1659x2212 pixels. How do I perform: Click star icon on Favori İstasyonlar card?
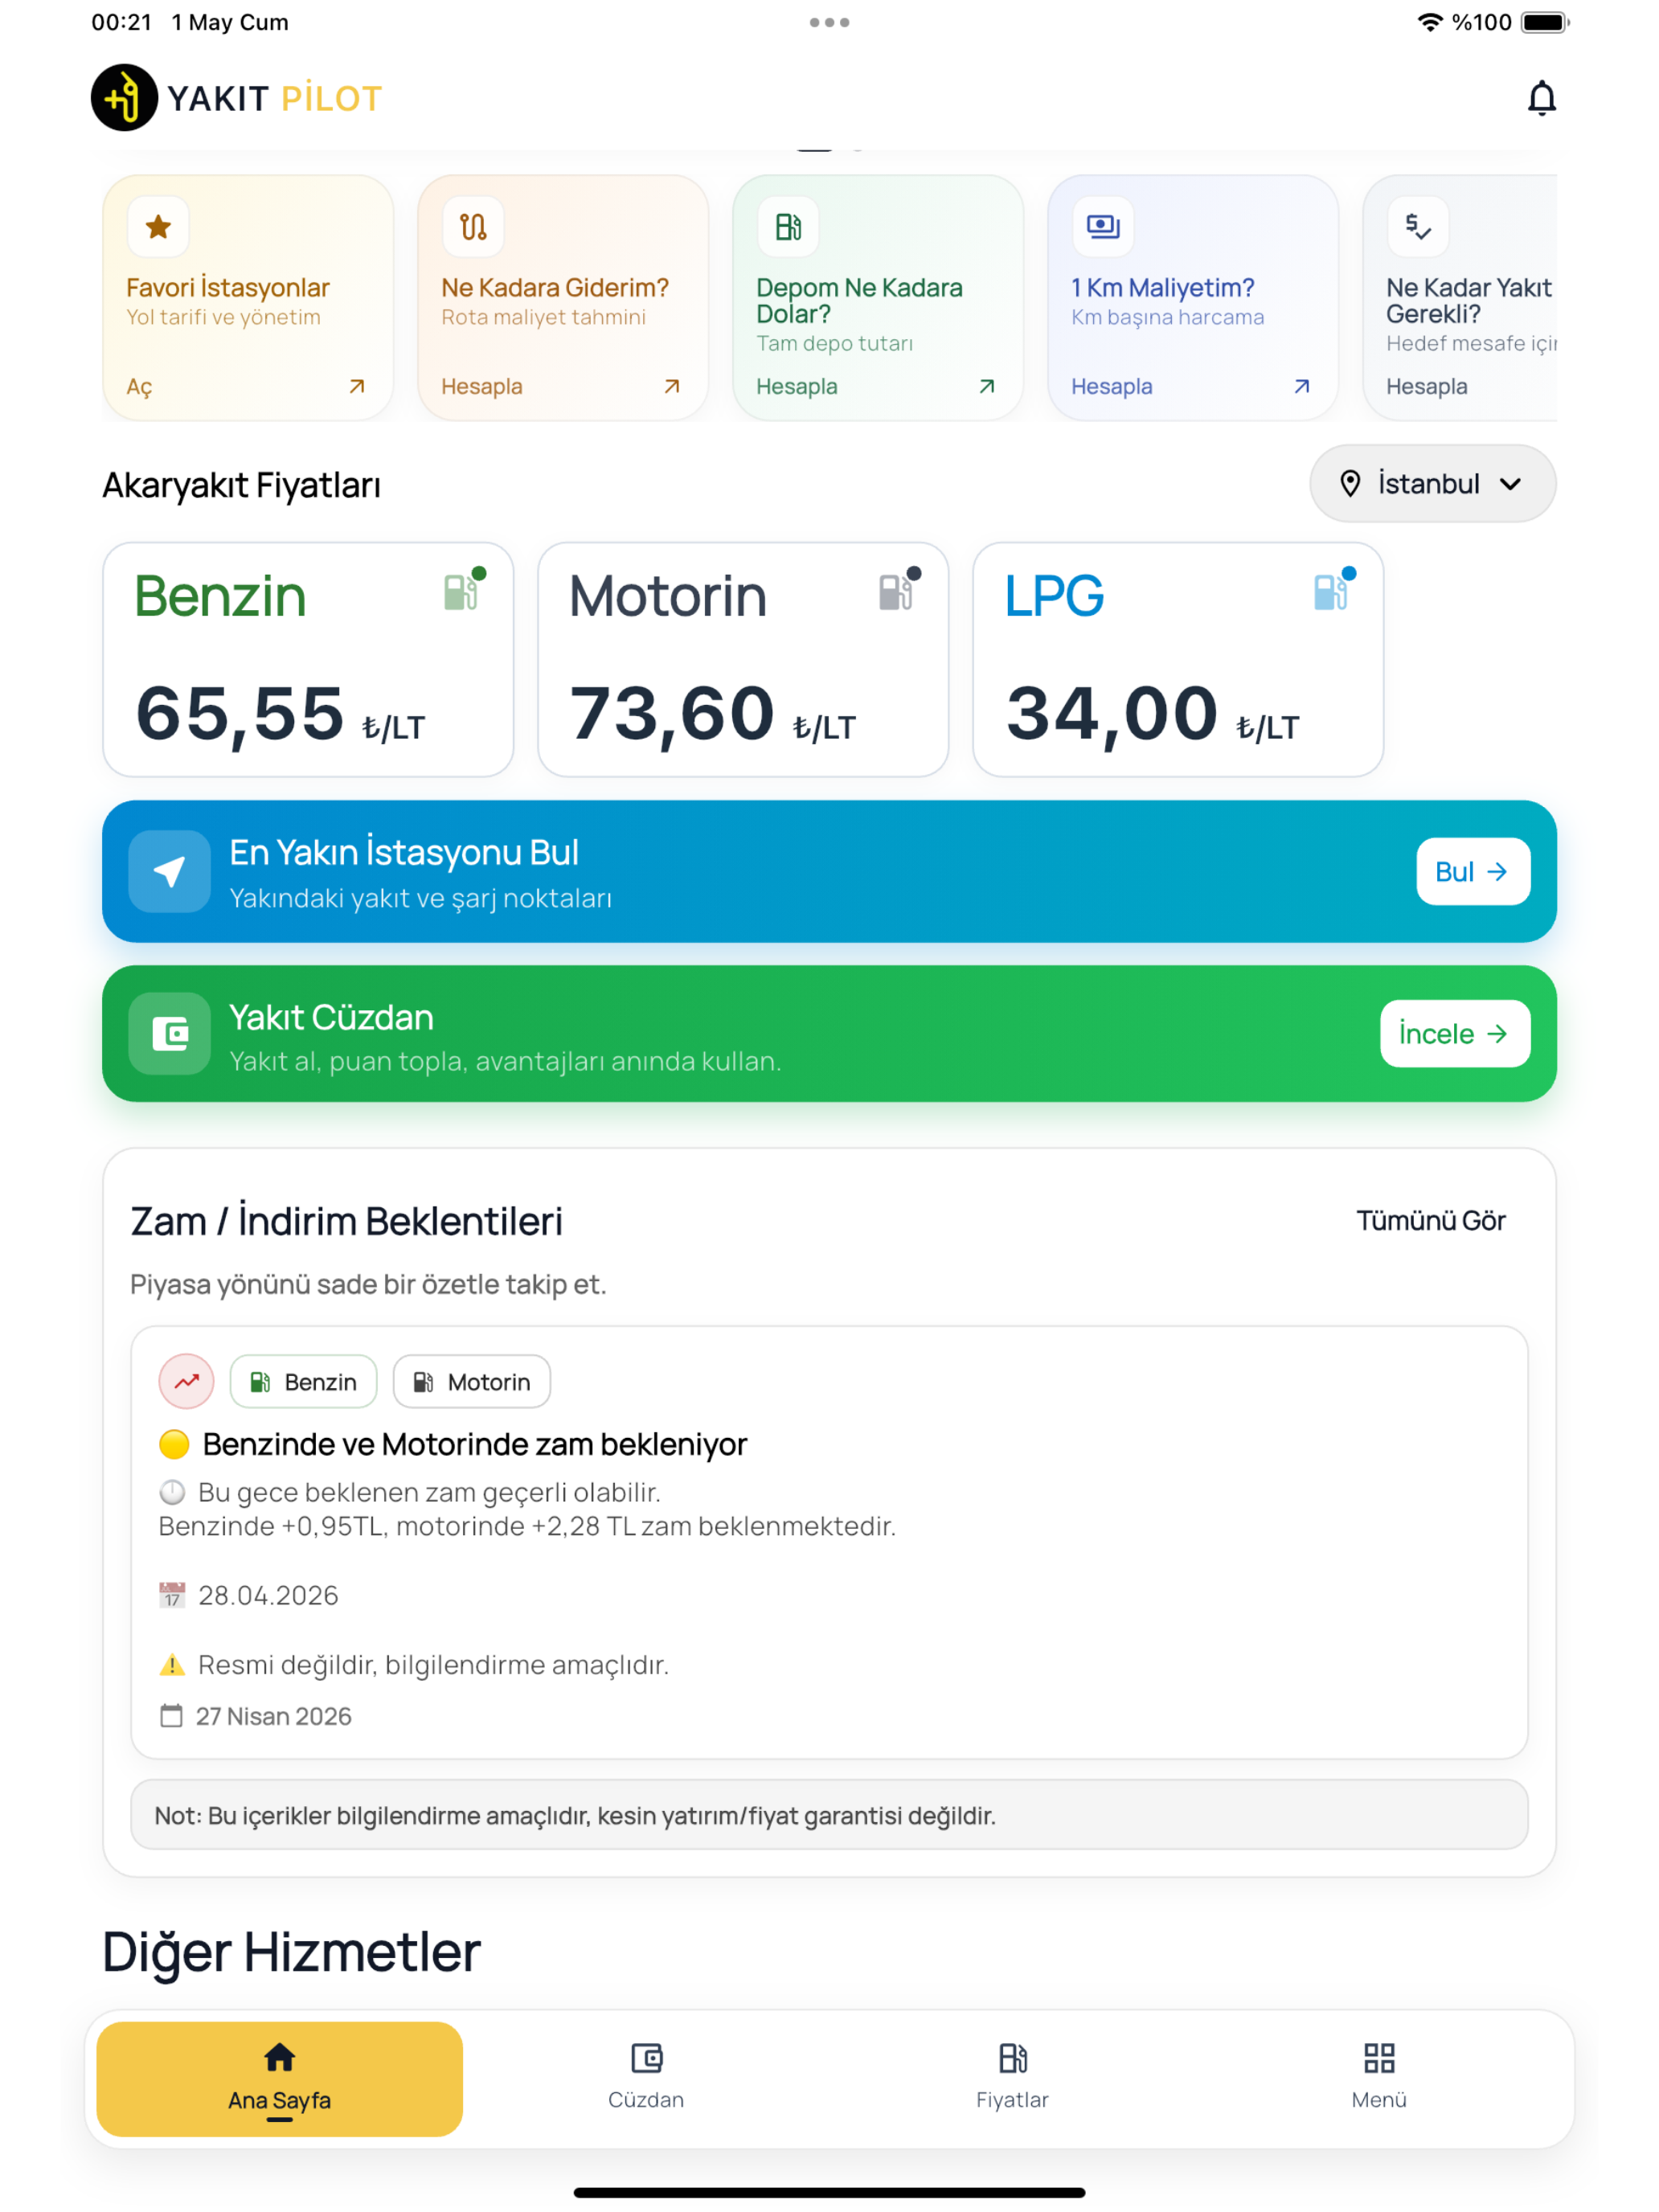coord(158,227)
